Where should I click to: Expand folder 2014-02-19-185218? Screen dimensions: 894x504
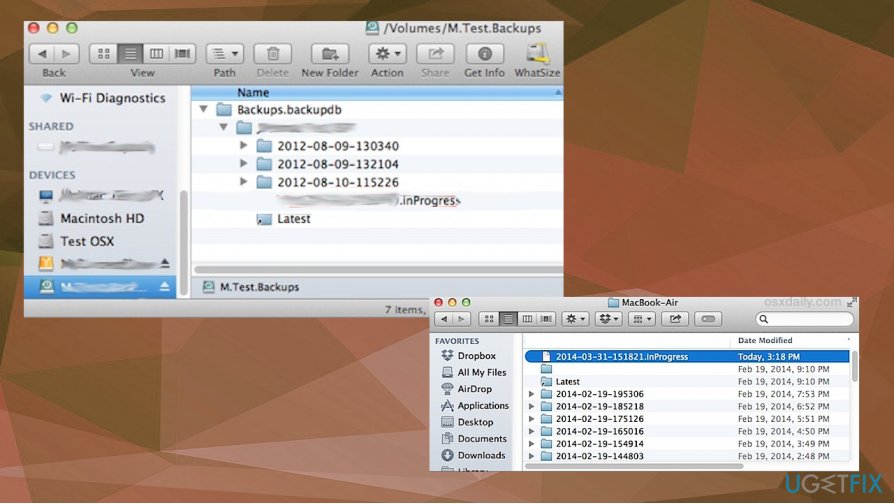pos(531,407)
